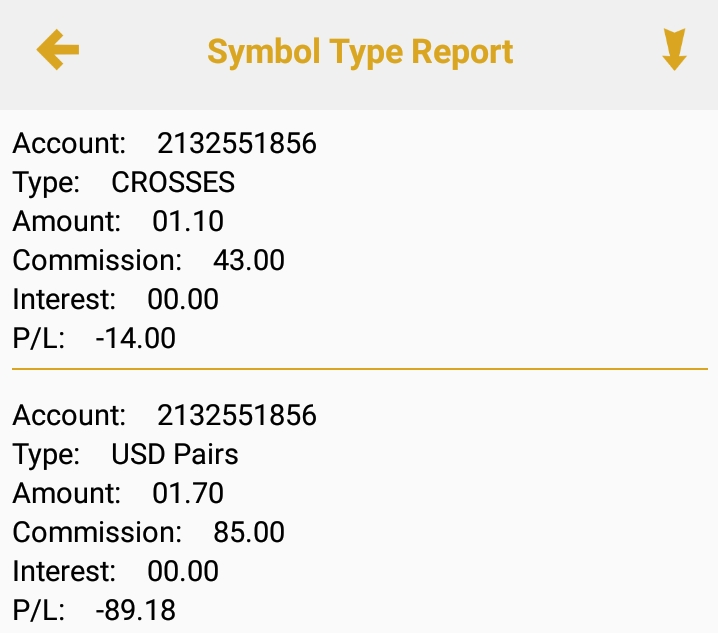Tap the P/L value -14.00
Image resolution: width=718 pixels, height=633 pixels.
pyautogui.click(x=136, y=338)
